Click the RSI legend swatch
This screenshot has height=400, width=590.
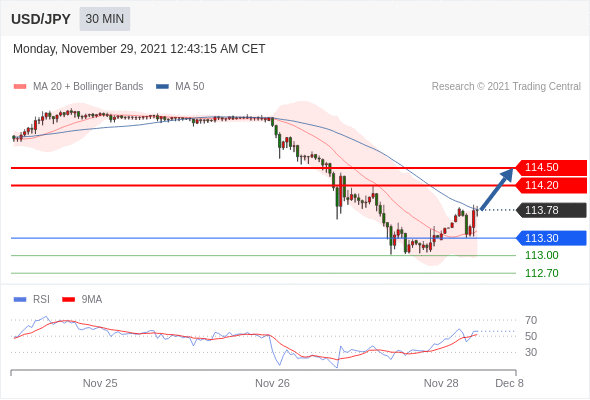click(x=20, y=300)
